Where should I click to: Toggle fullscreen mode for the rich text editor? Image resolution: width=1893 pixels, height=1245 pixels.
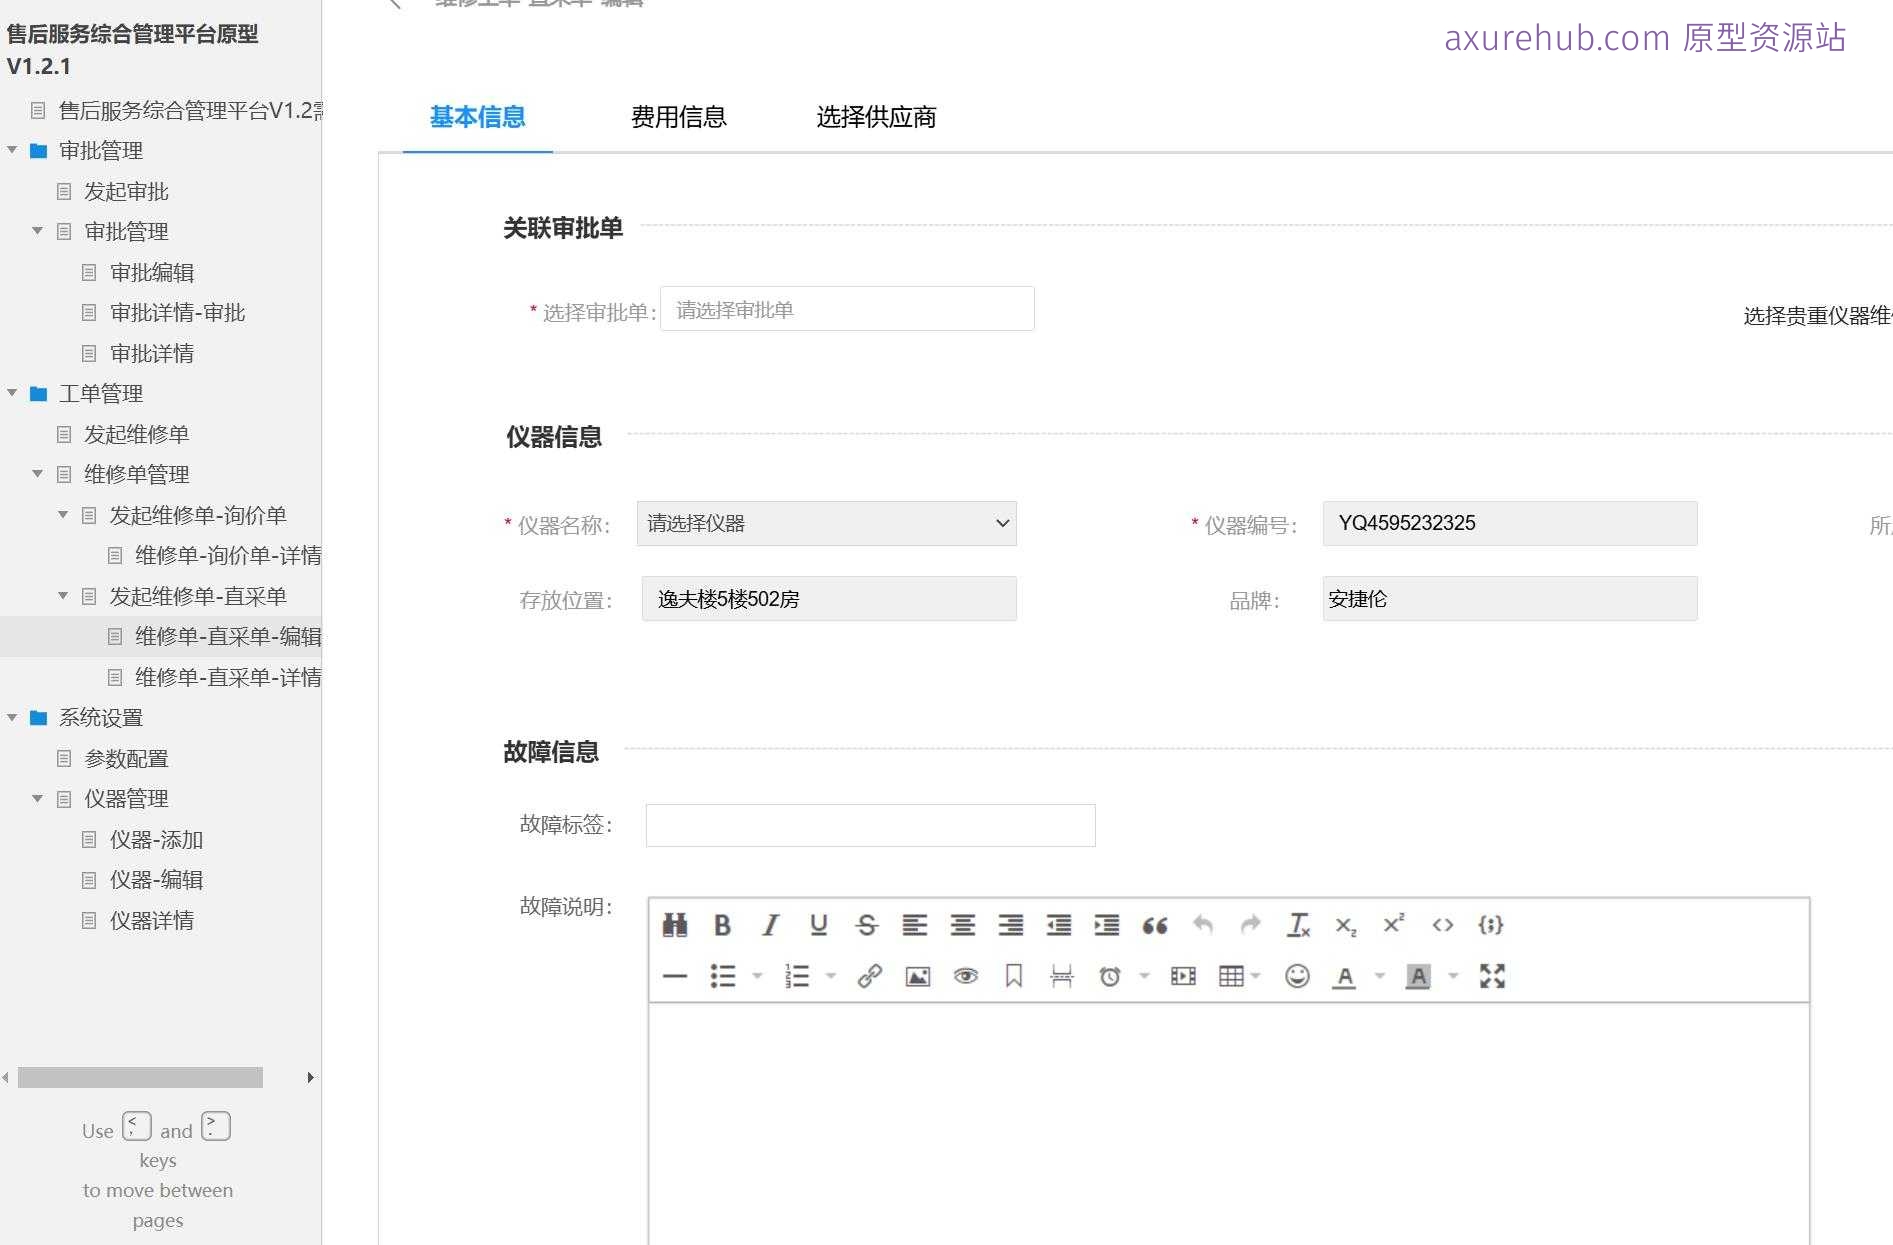click(x=1492, y=976)
